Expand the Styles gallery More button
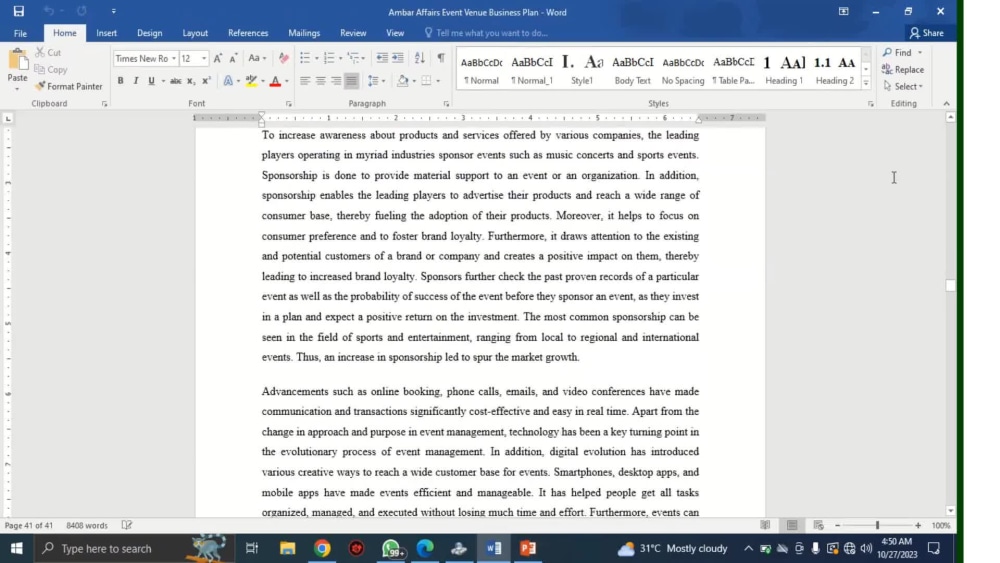 click(x=866, y=82)
